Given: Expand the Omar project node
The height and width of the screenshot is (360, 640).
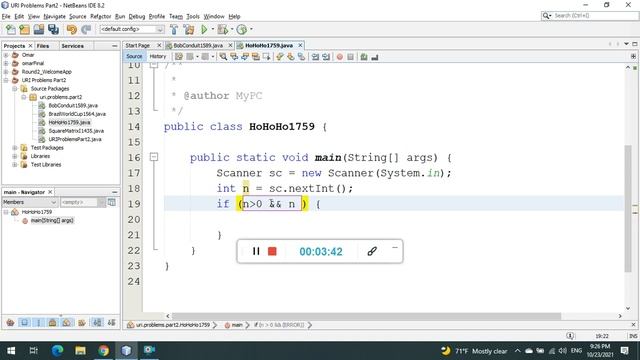Looking at the screenshot, I should point(6,55).
